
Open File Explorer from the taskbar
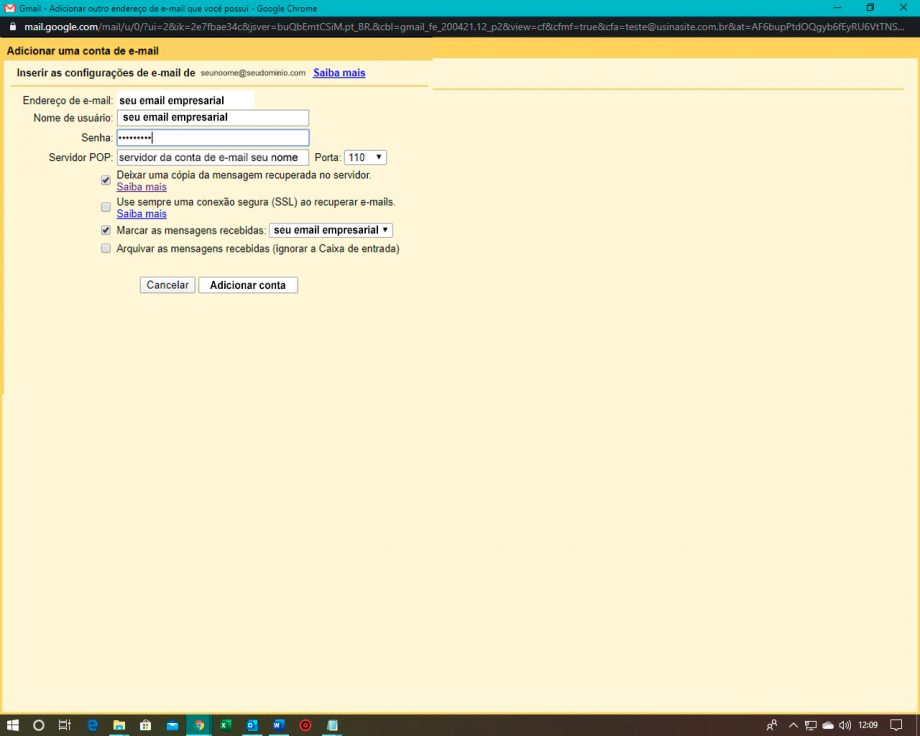click(118, 725)
